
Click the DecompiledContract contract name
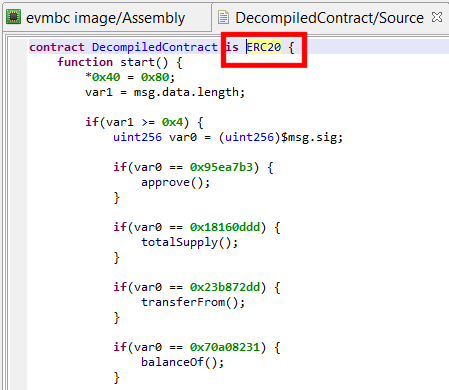[x=155, y=47]
